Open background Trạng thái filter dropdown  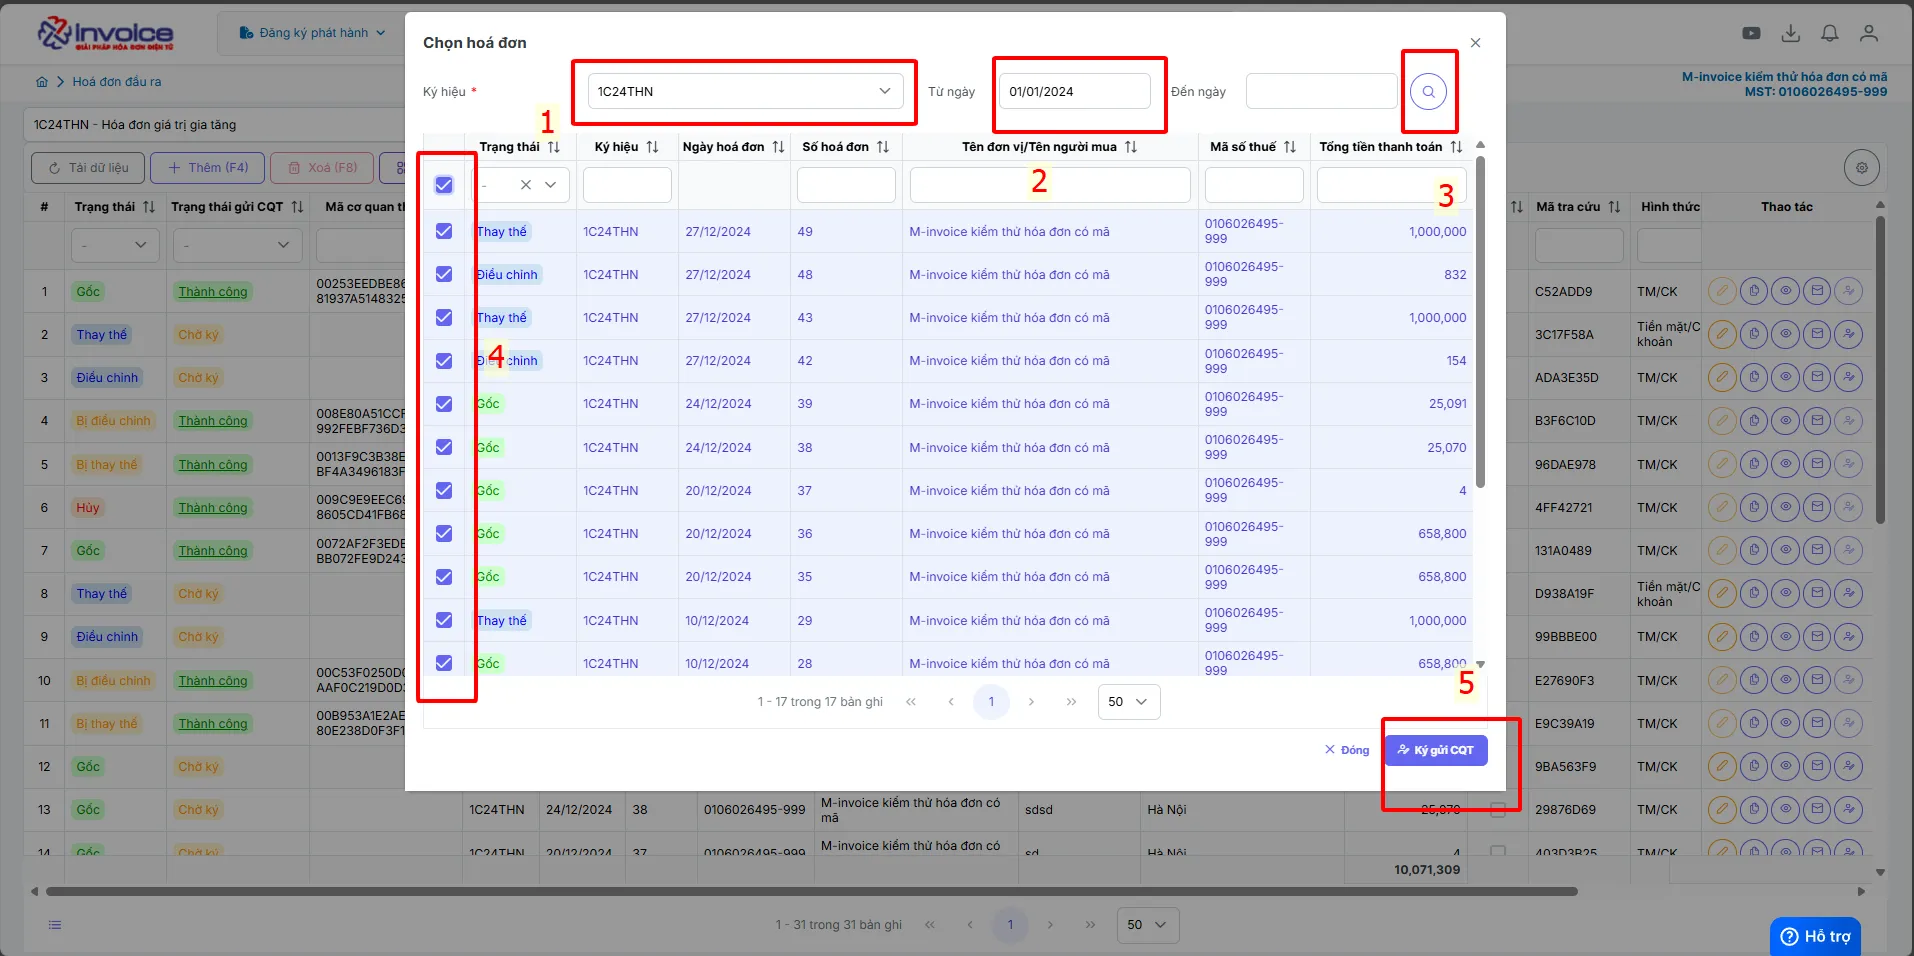tap(115, 245)
